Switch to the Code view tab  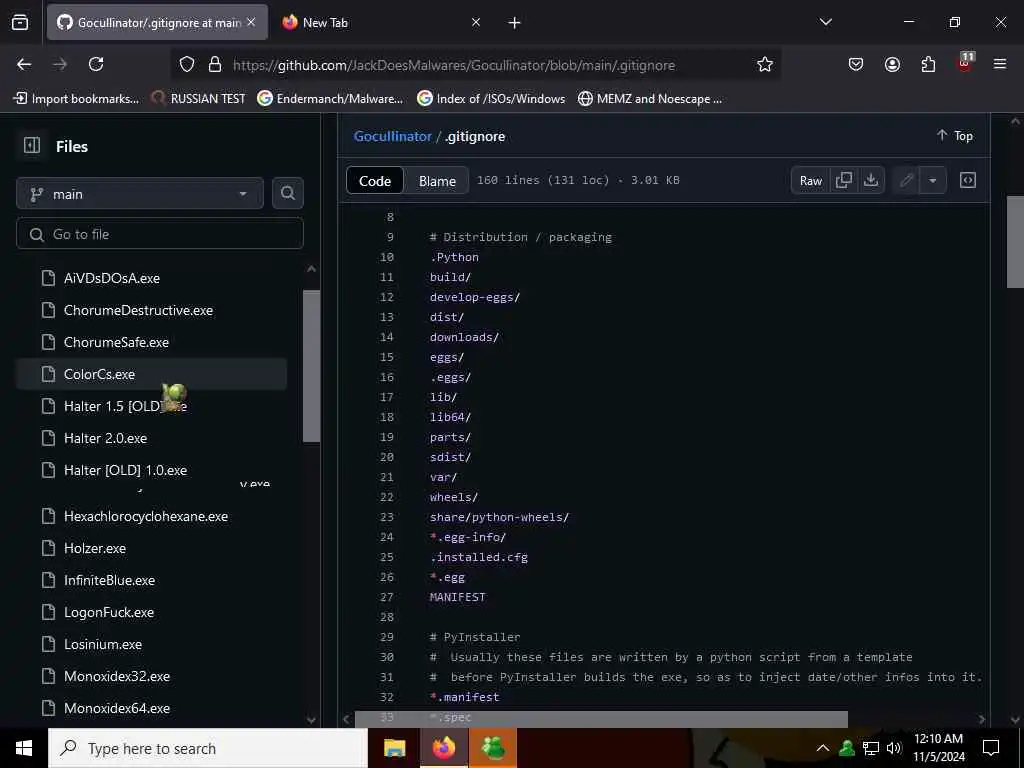click(375, 181)
